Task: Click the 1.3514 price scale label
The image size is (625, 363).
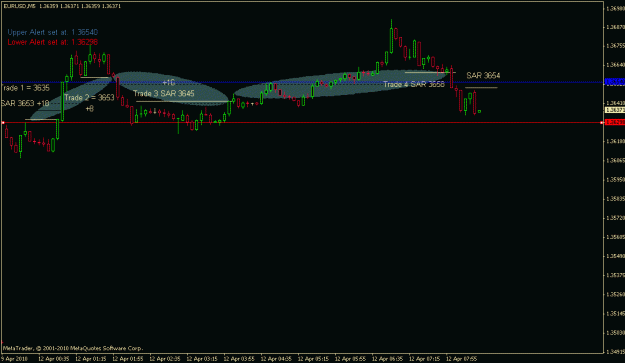Action: [x=615, y=313]
